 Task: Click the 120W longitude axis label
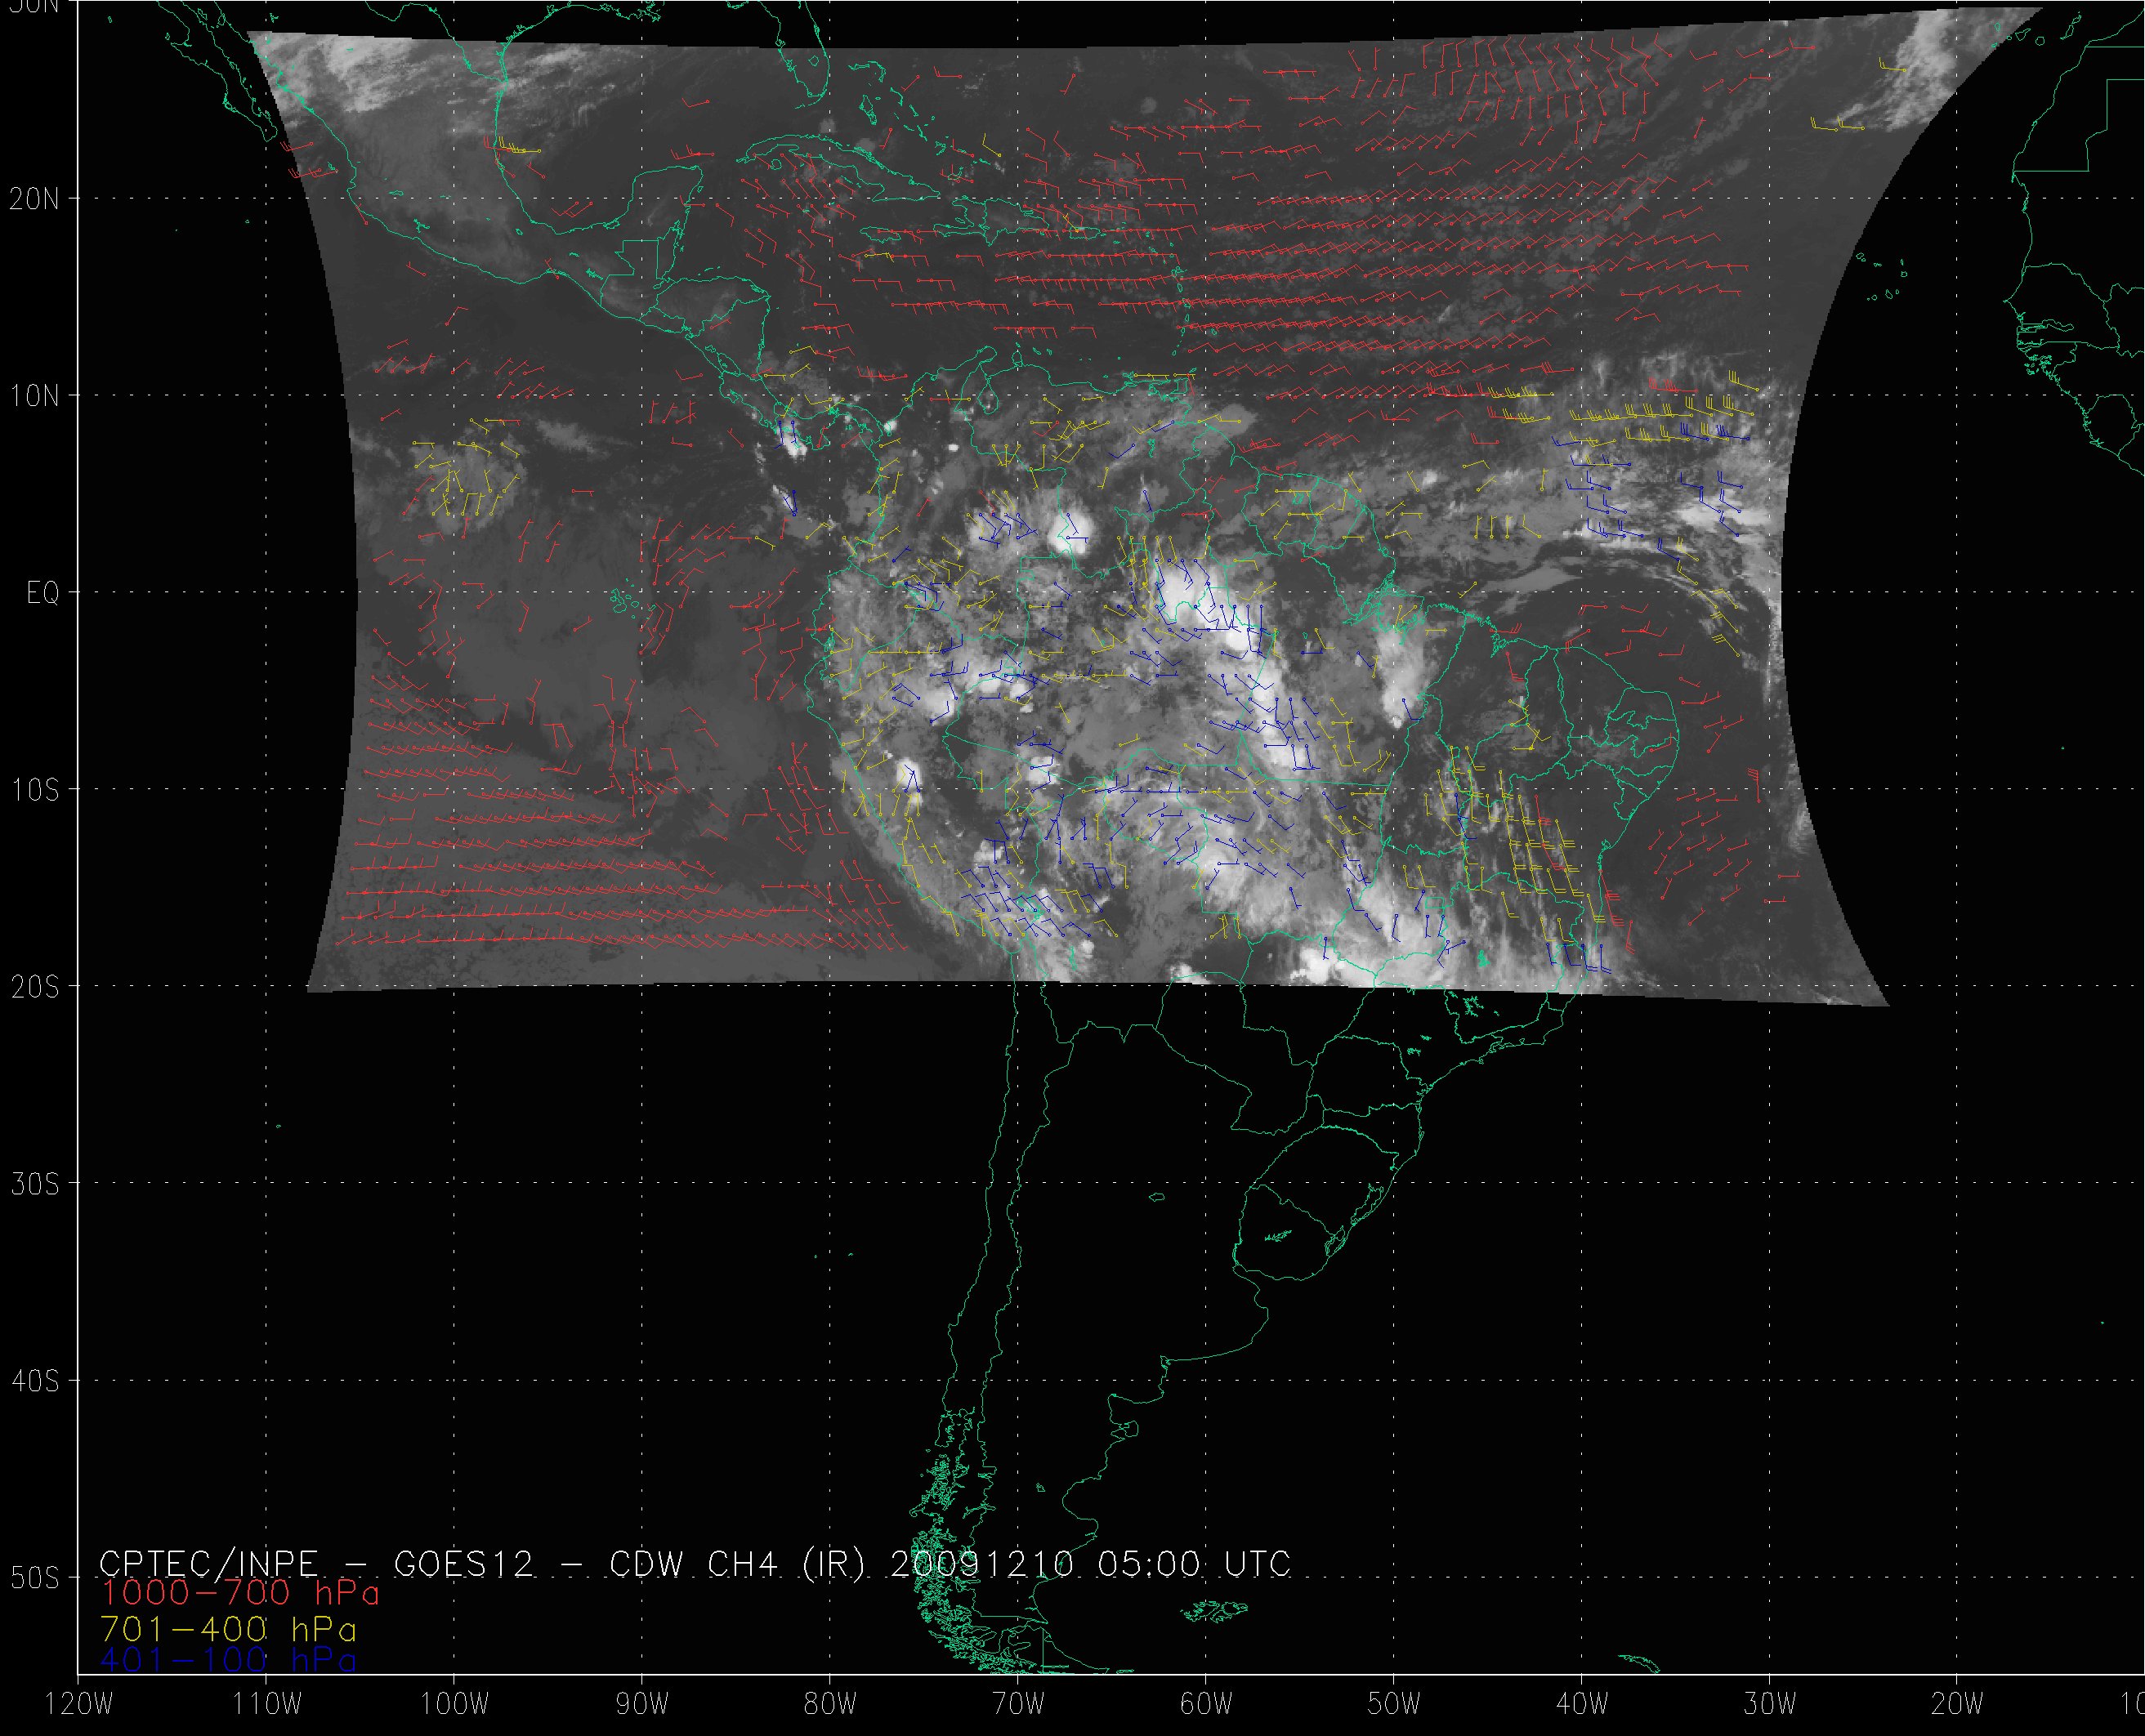pos(80,1705)
